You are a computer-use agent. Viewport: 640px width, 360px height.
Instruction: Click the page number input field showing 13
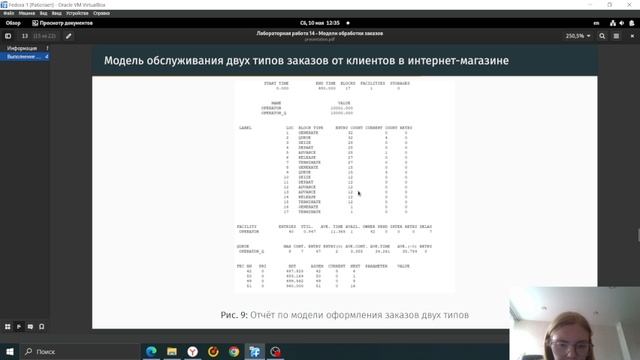point(25,36)
